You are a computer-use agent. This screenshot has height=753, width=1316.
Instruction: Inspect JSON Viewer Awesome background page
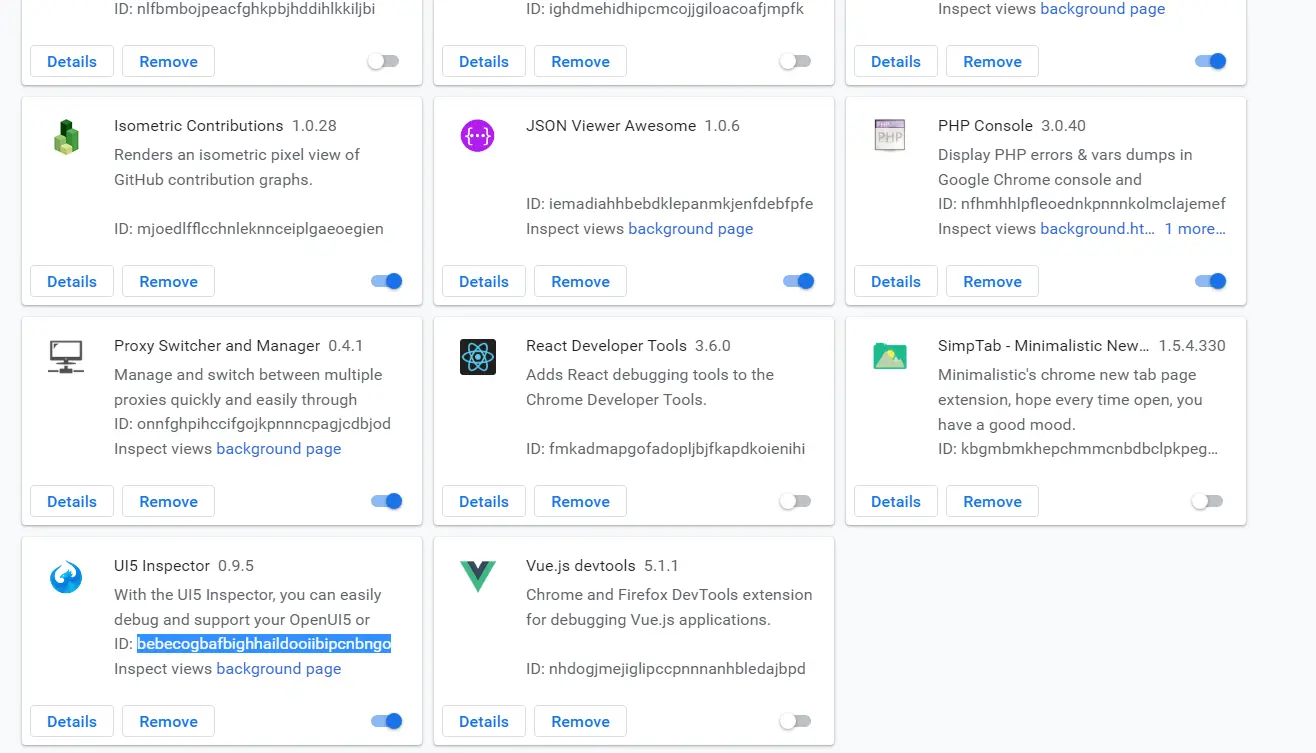[690, 229]
